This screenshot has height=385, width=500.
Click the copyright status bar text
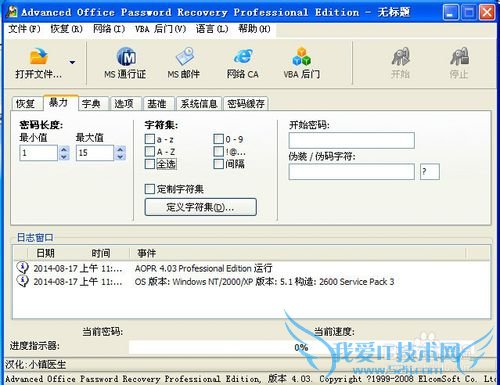pos(250,379)
